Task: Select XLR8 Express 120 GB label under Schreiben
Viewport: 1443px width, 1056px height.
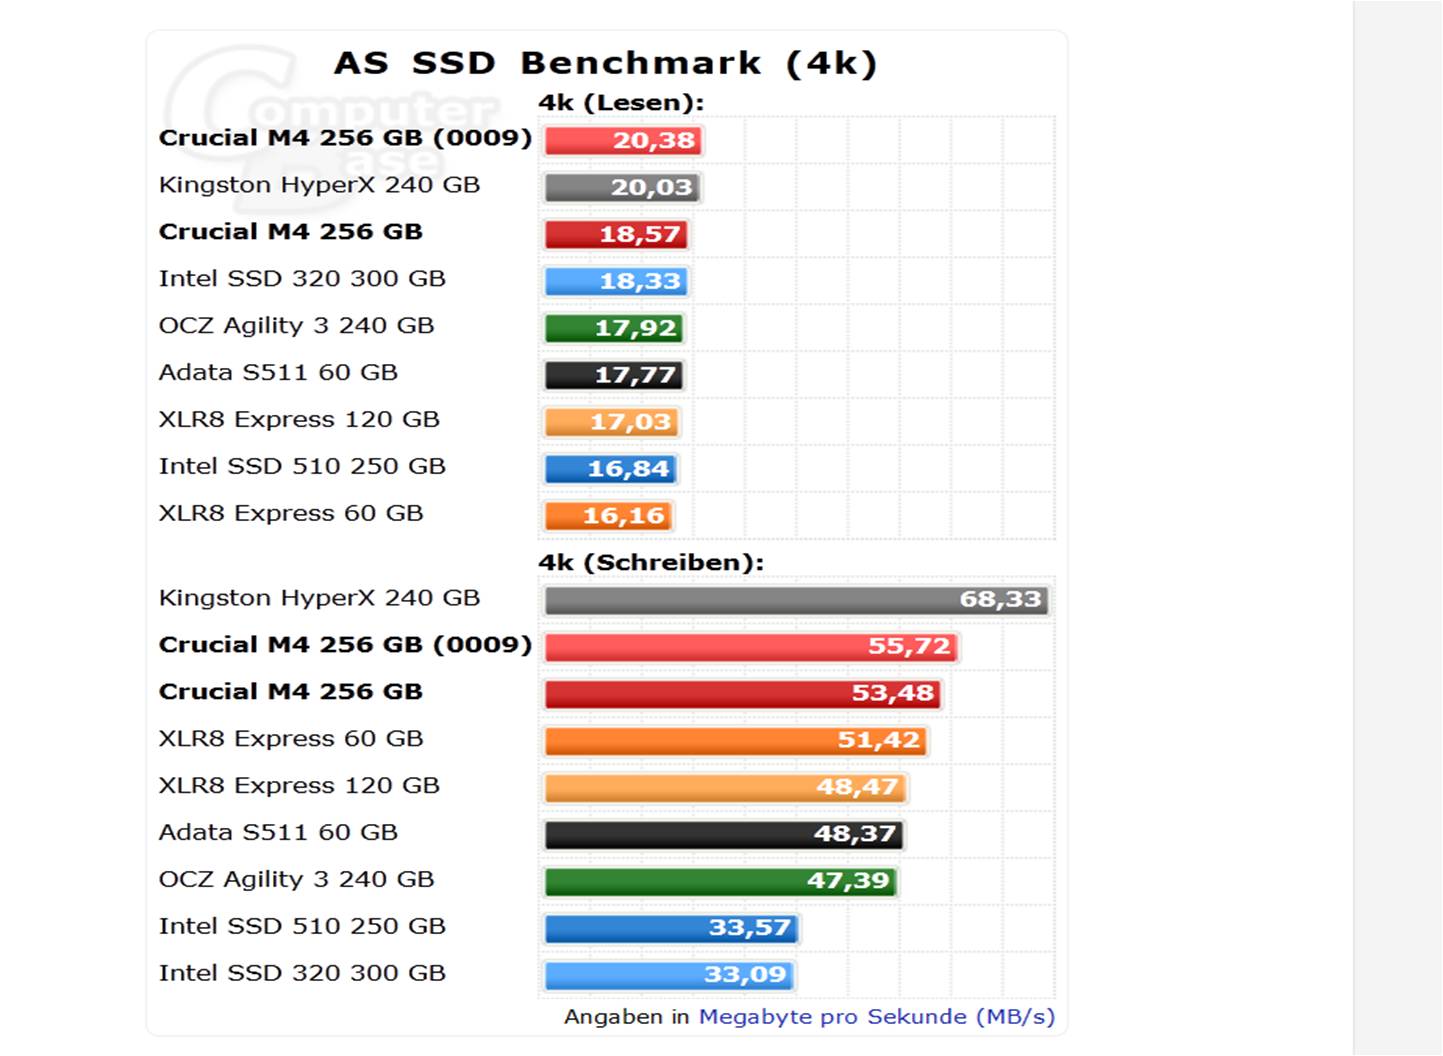Action: click(299, 787)
